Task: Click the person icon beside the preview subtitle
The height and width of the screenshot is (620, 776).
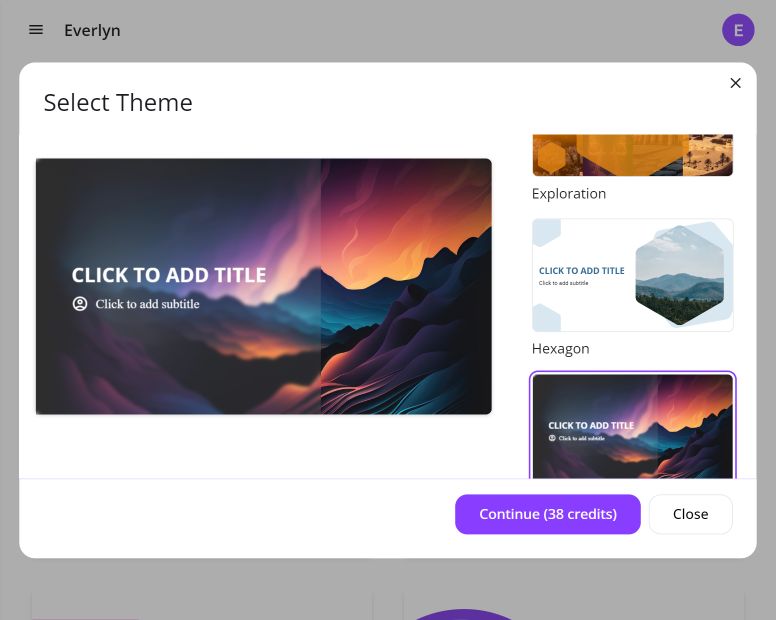Action: point(80,304)
